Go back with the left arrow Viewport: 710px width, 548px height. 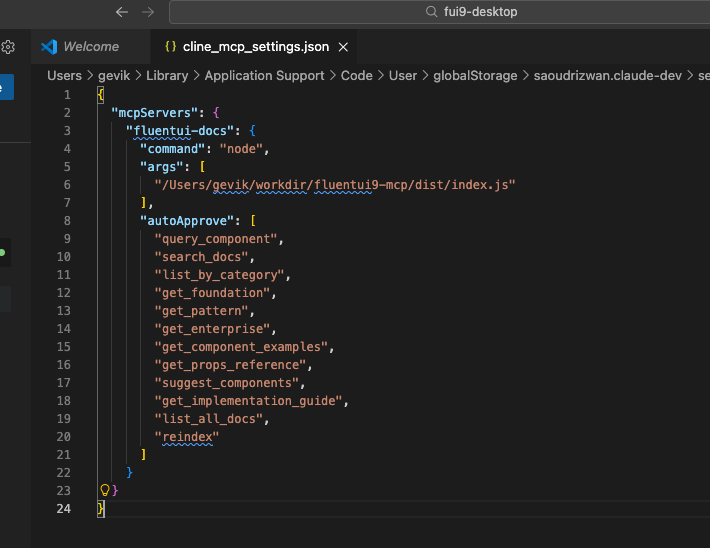pos(122,12)
